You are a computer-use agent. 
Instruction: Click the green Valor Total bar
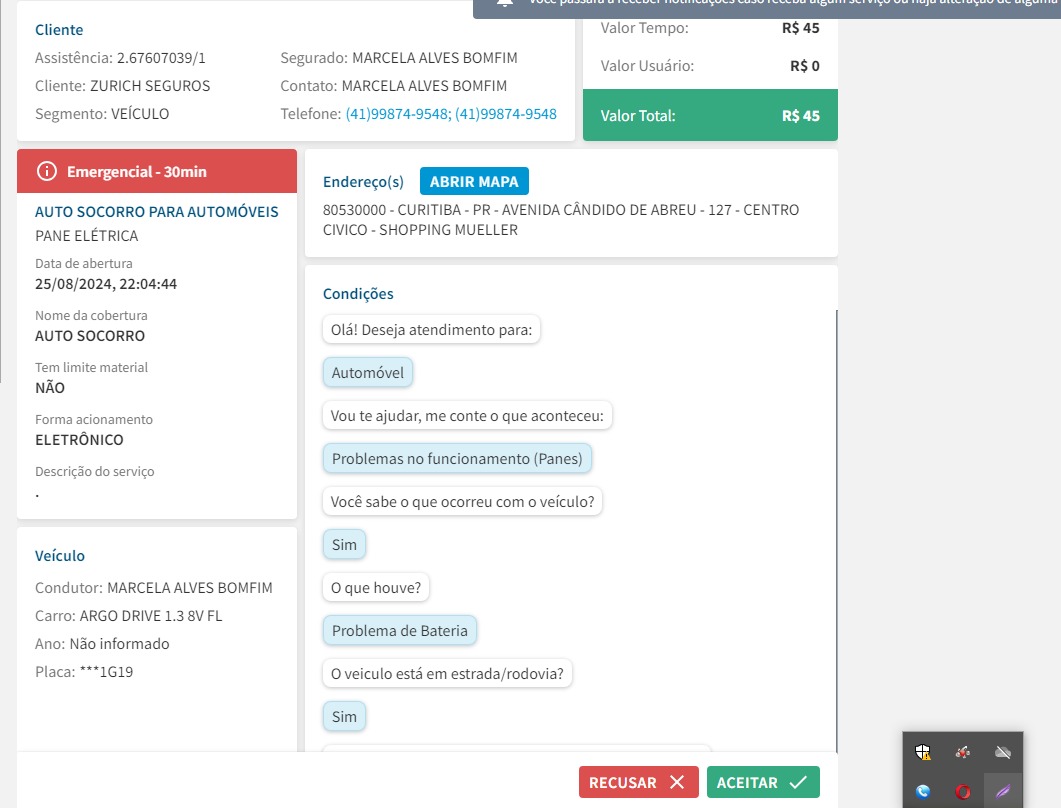pyautogui.click(x=710, y=115)
